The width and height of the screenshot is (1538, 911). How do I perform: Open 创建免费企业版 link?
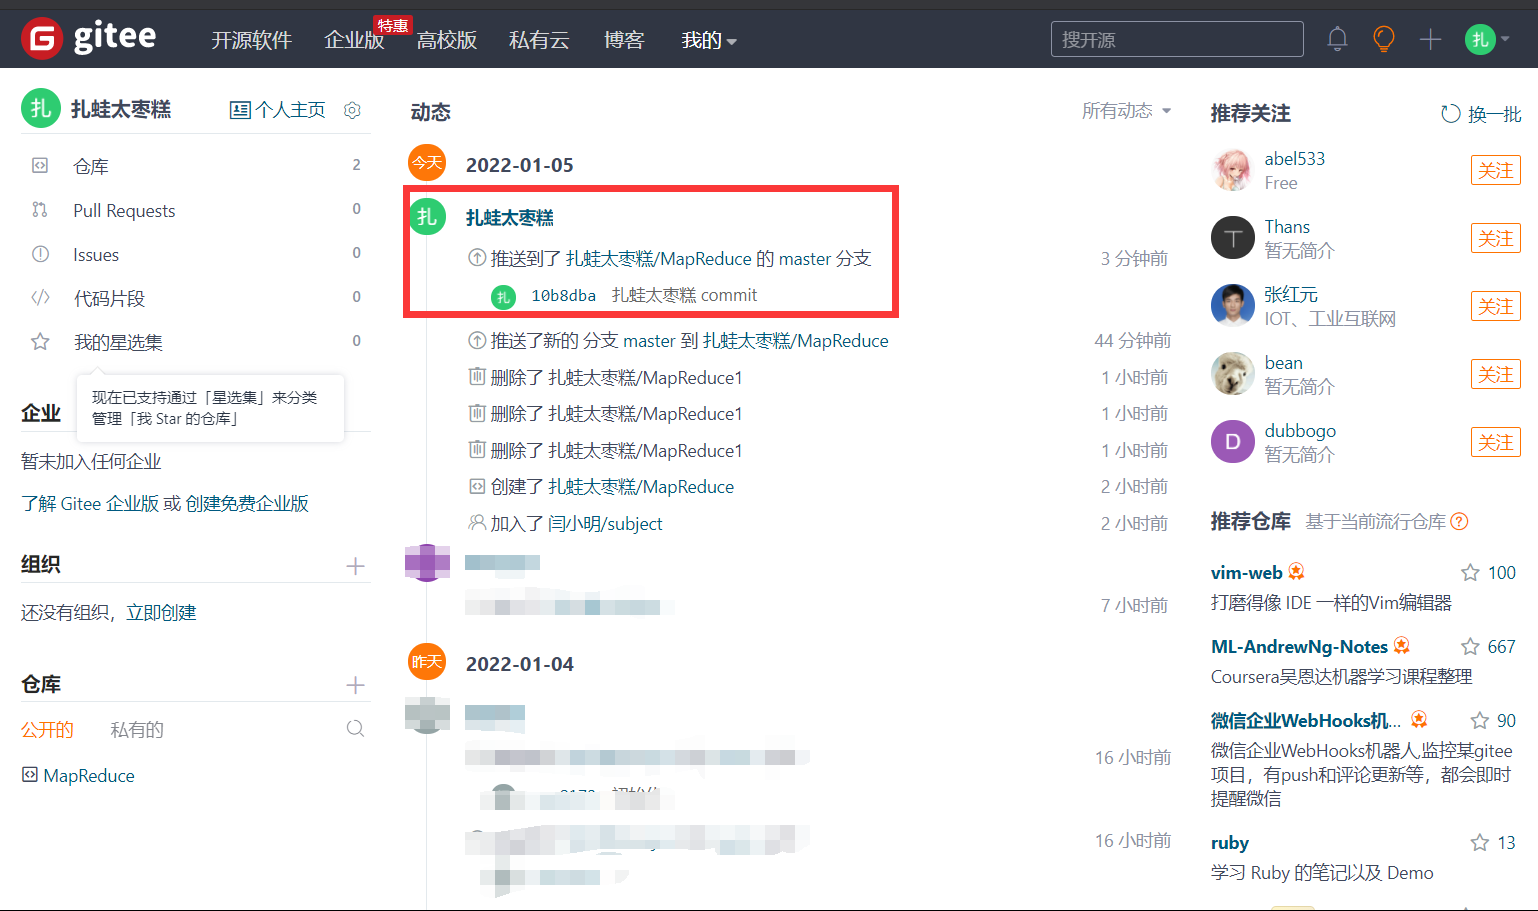tap(247, 503)
